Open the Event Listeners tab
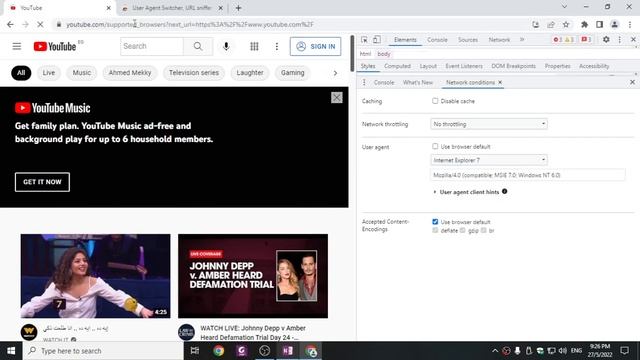 coord(464,66)
